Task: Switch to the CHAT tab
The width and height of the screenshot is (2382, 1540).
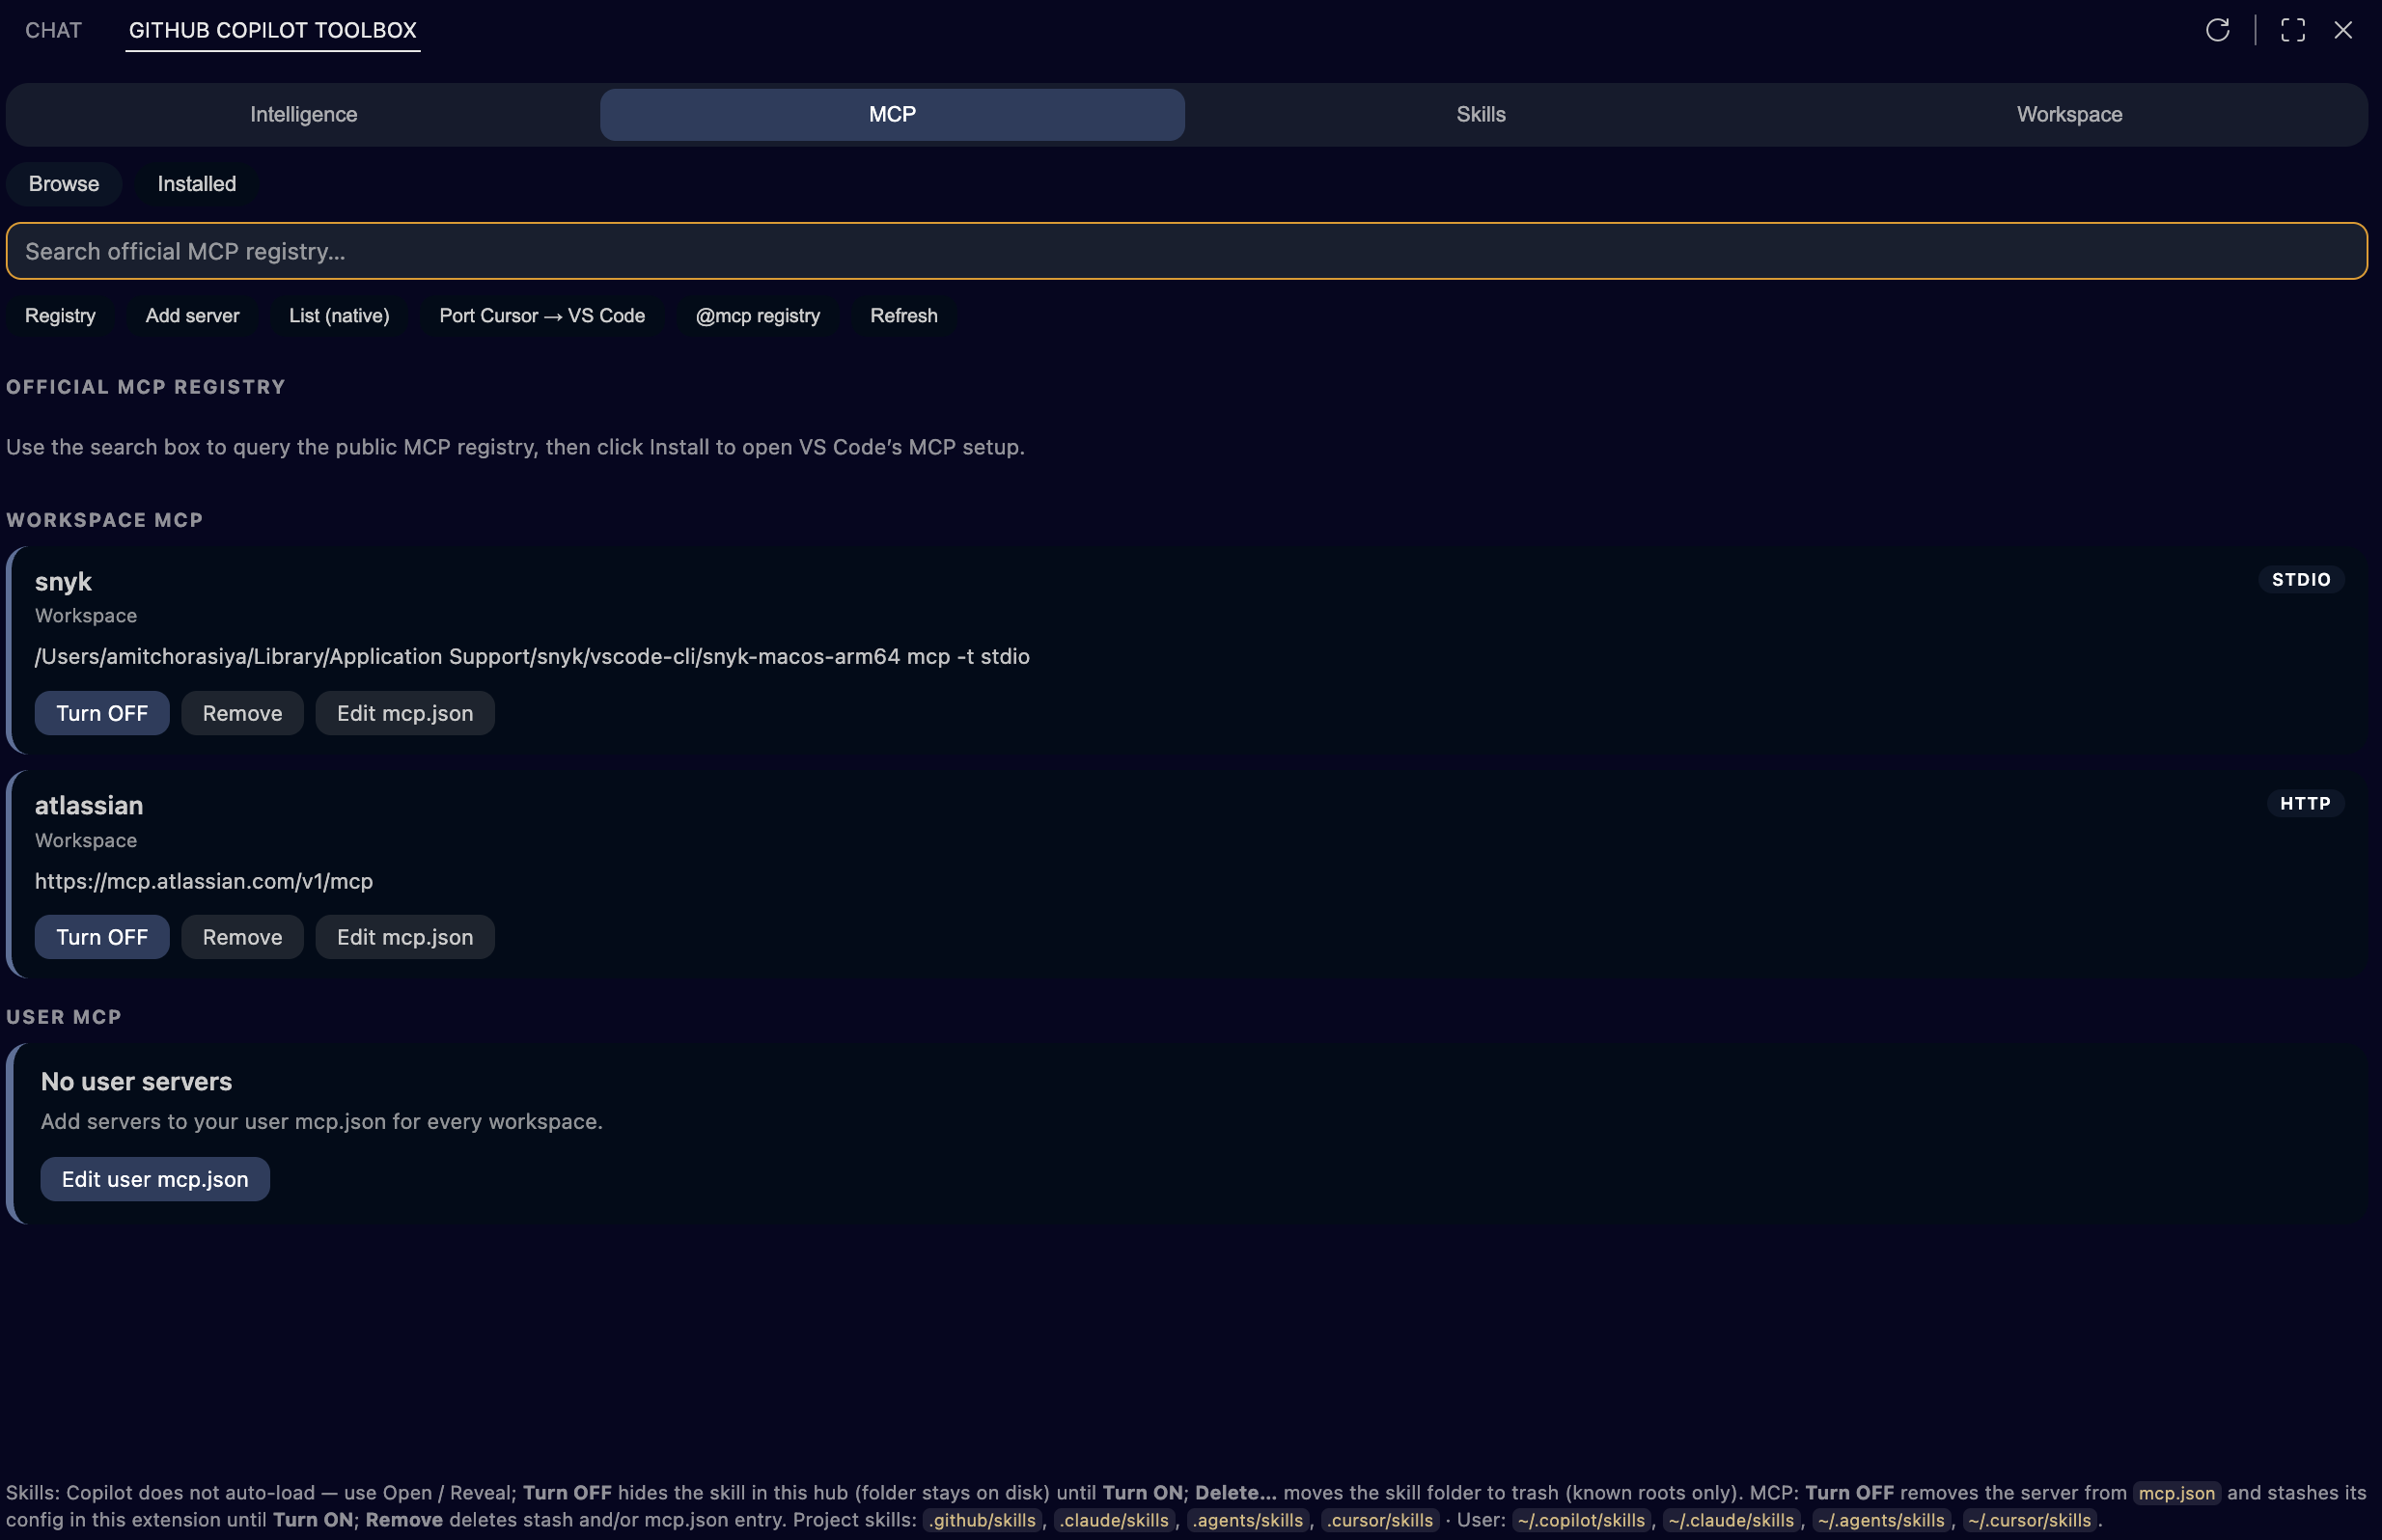Action: (x=53, y=30)
